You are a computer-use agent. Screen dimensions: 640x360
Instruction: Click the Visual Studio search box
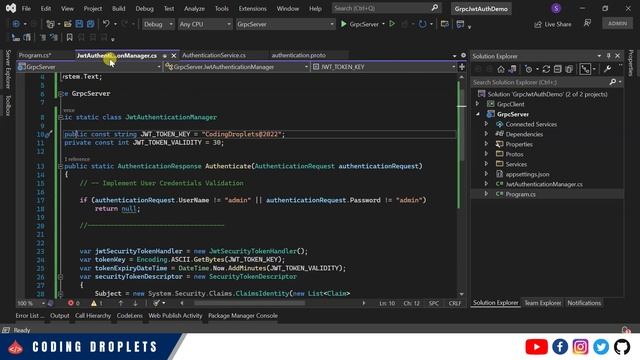point(386,8)
